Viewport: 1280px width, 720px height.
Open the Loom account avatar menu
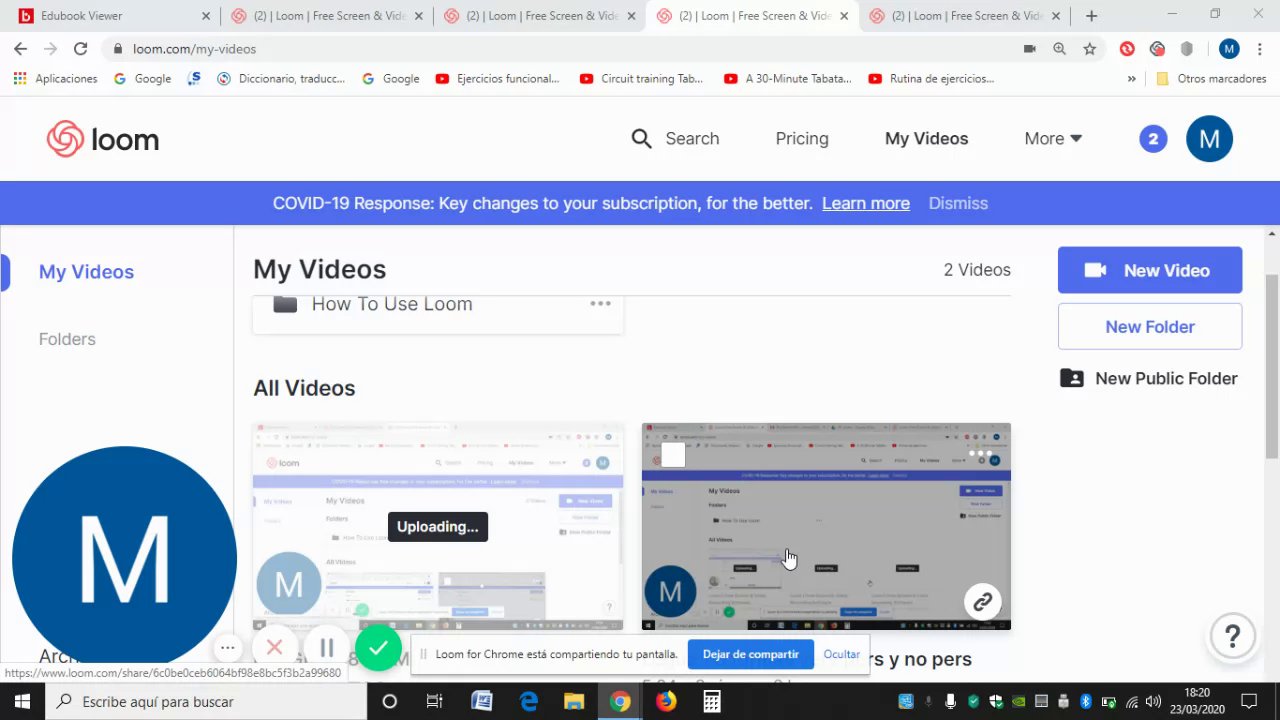click(1209, 139)
